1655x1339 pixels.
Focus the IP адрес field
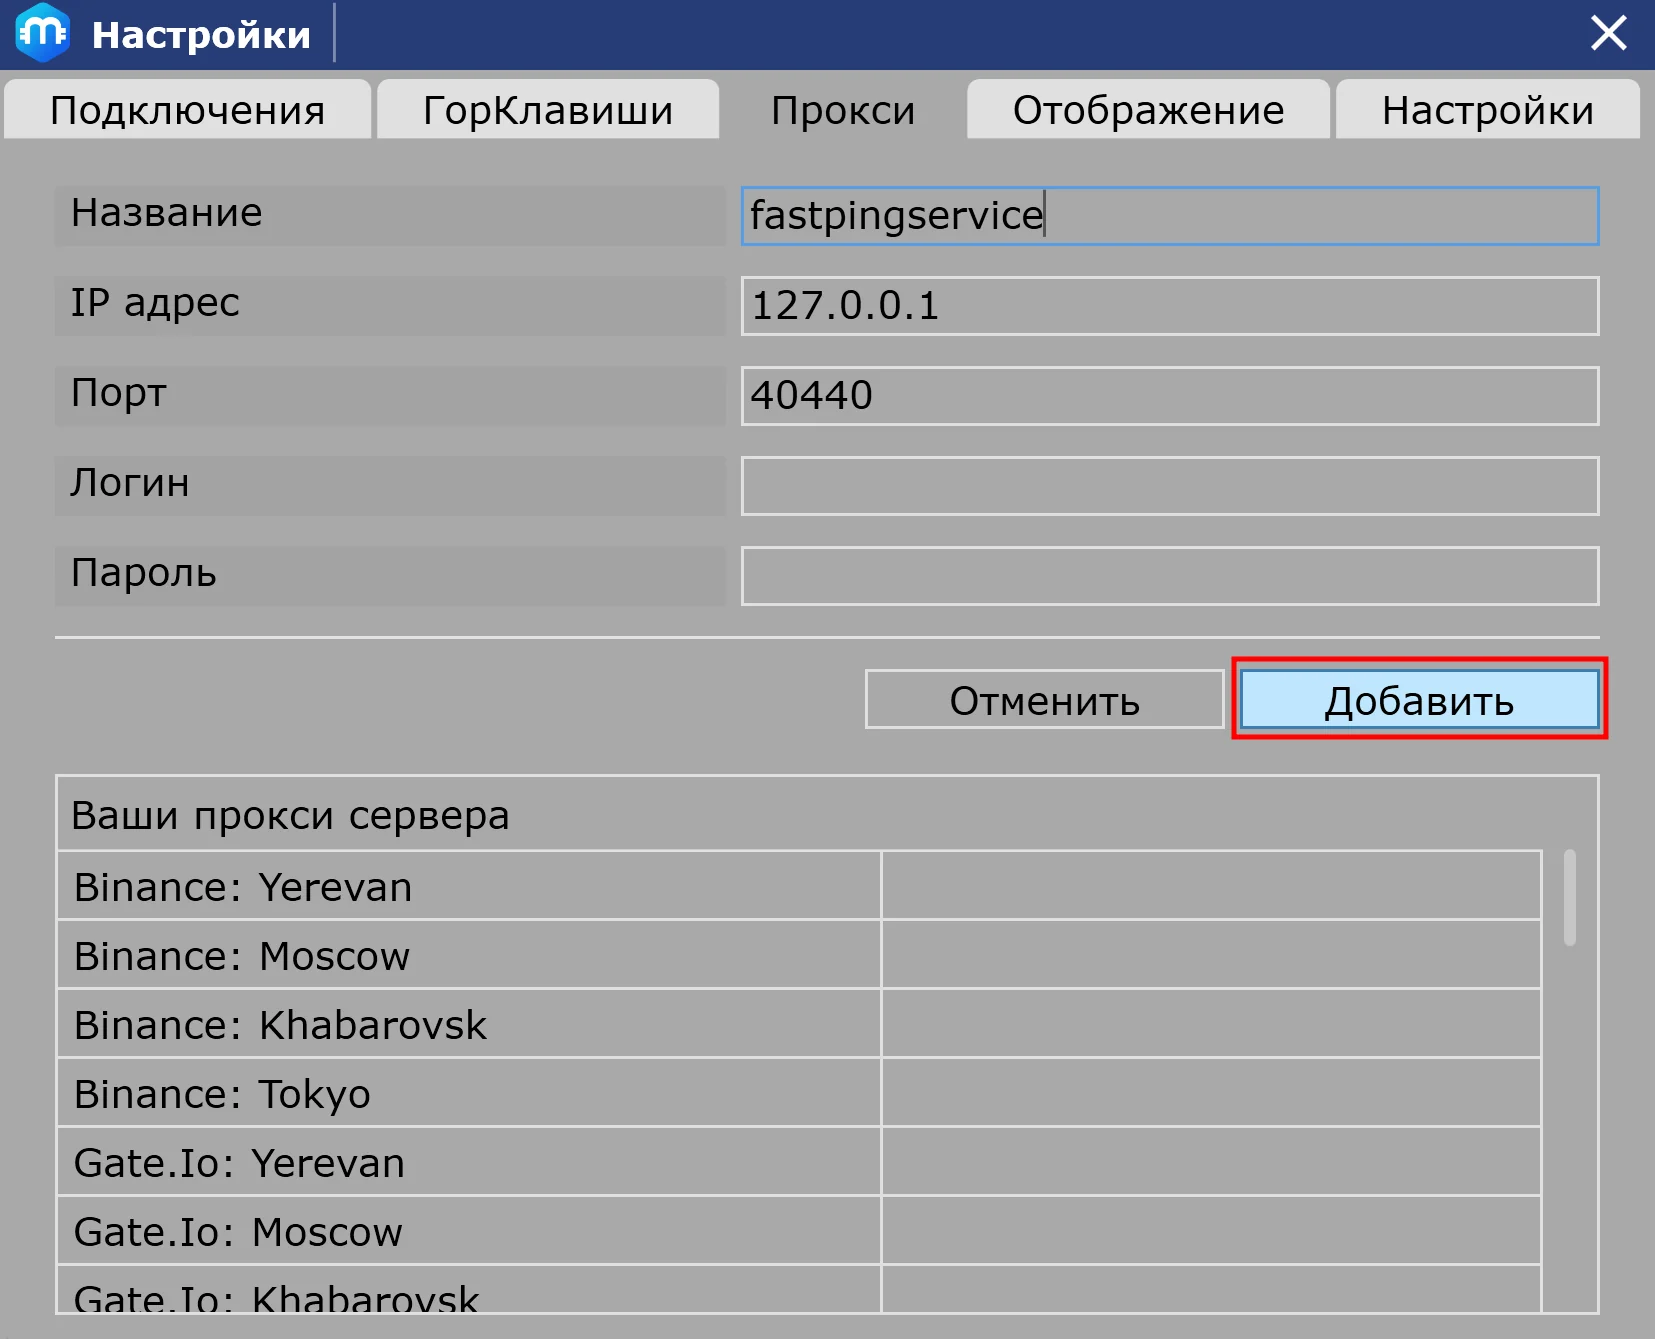pyautogui.click(x=1169, y=306)
